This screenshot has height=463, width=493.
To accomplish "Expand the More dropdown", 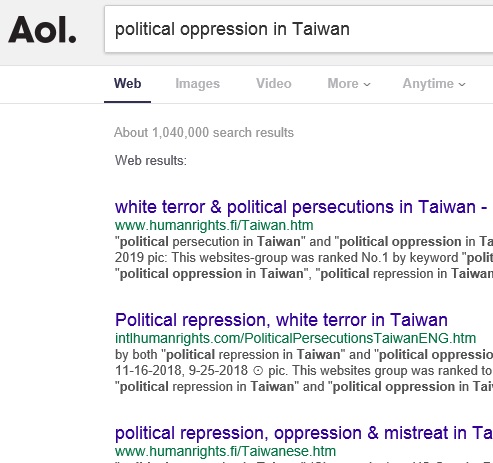I will point(349,83).
